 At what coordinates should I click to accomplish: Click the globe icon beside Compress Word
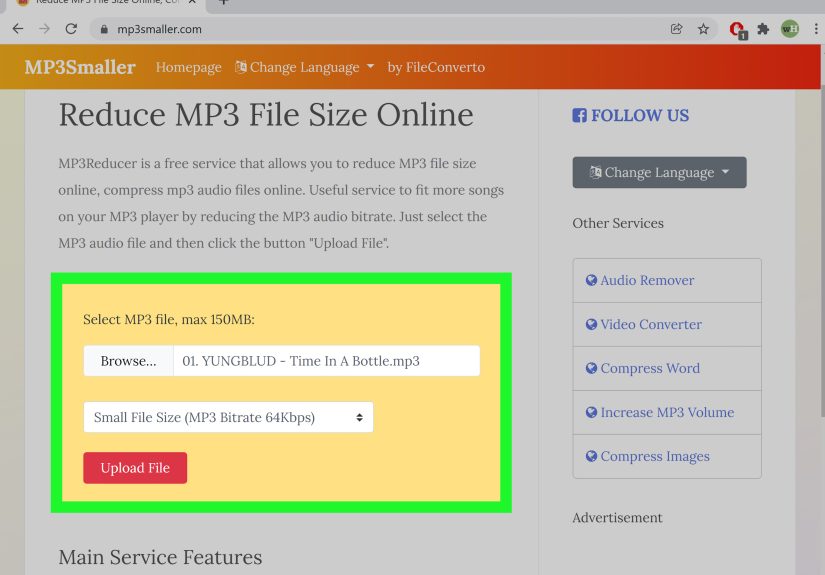pos(591,368)
